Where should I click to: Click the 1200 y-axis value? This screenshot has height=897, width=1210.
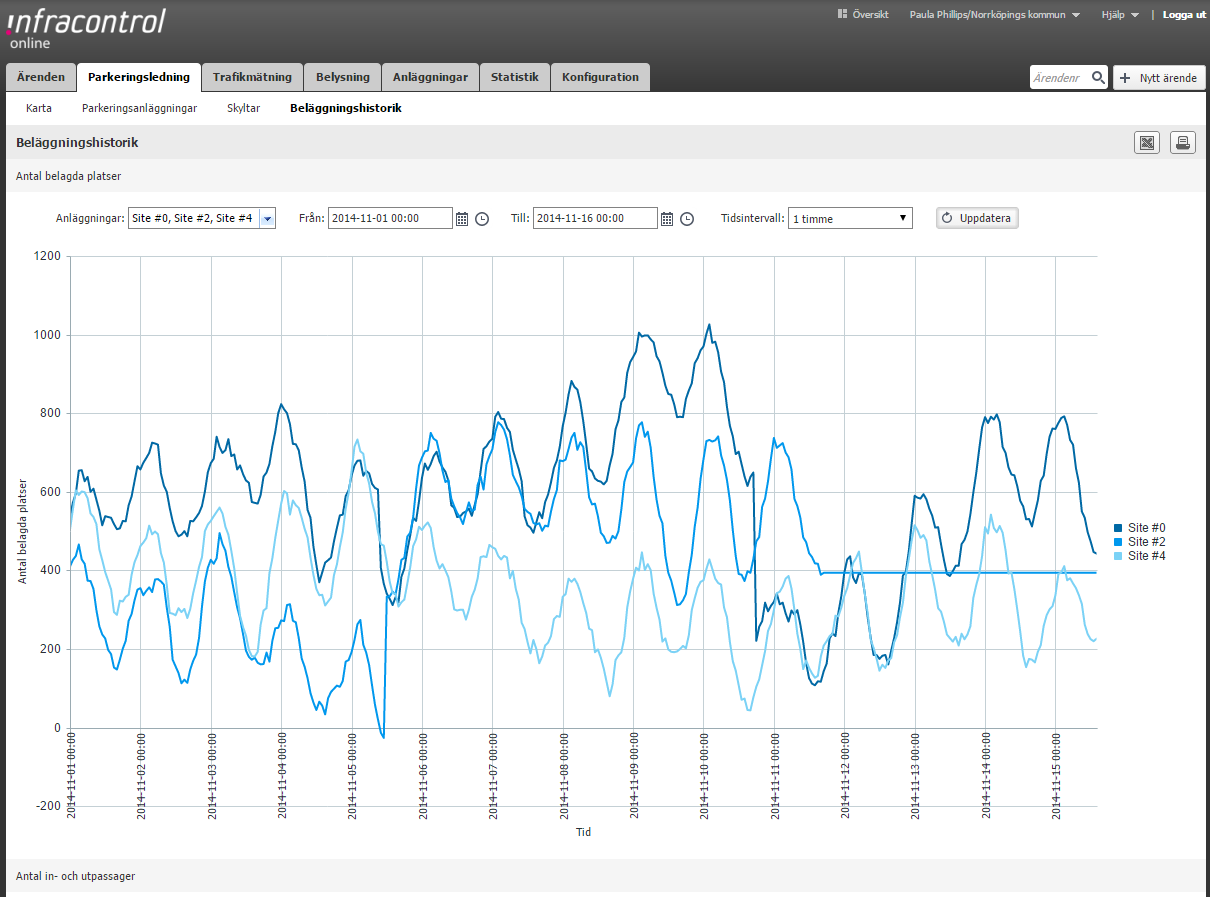point(48,256)
